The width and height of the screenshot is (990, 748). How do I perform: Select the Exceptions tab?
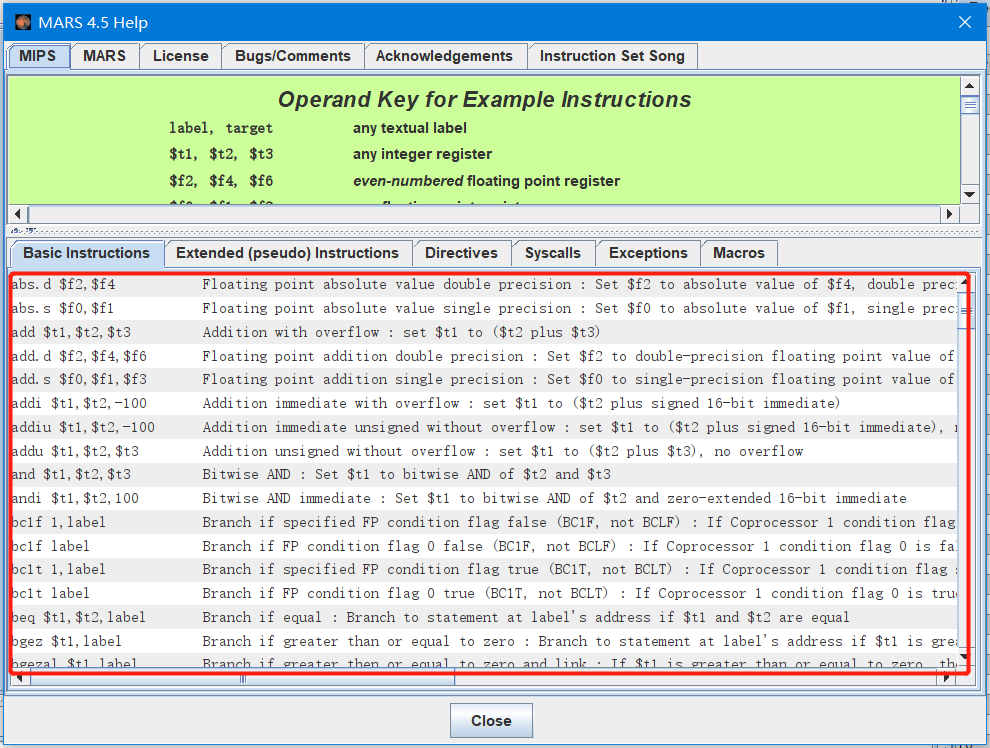click(648, 253)
